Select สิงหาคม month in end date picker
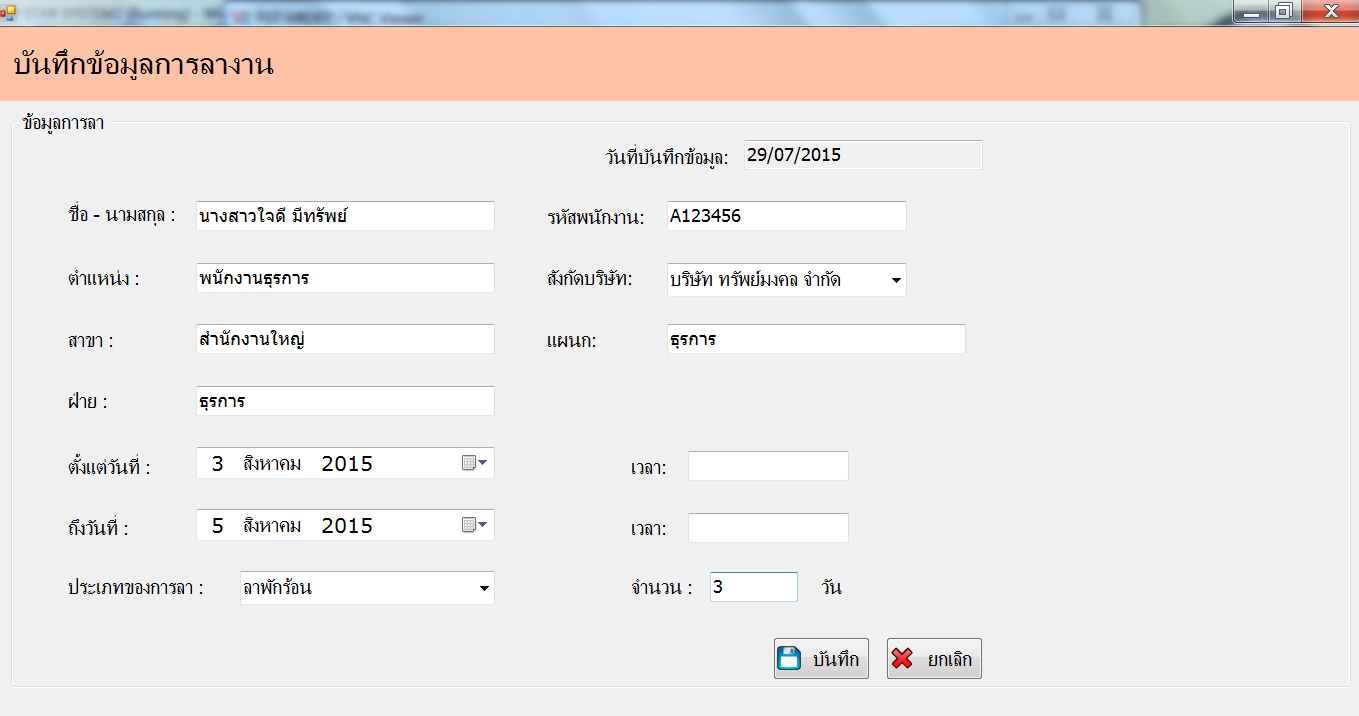 272,526
